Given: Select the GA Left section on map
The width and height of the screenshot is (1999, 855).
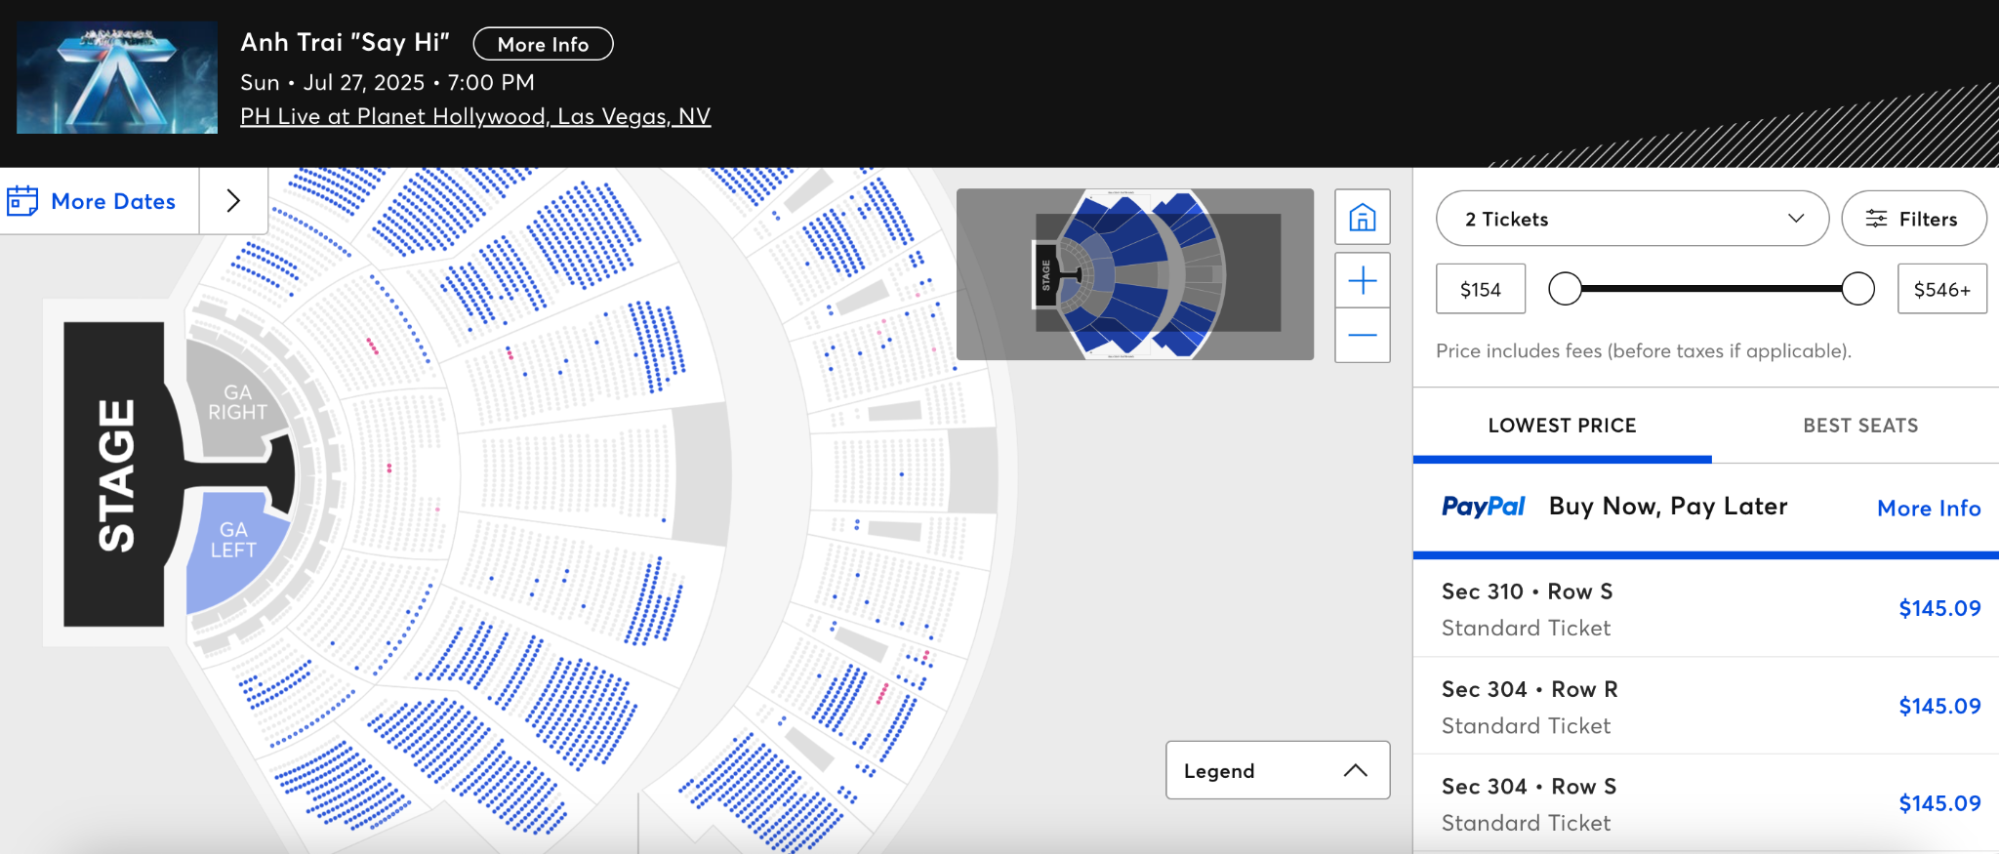Looking at the screenshot, I should pos(232,545).
